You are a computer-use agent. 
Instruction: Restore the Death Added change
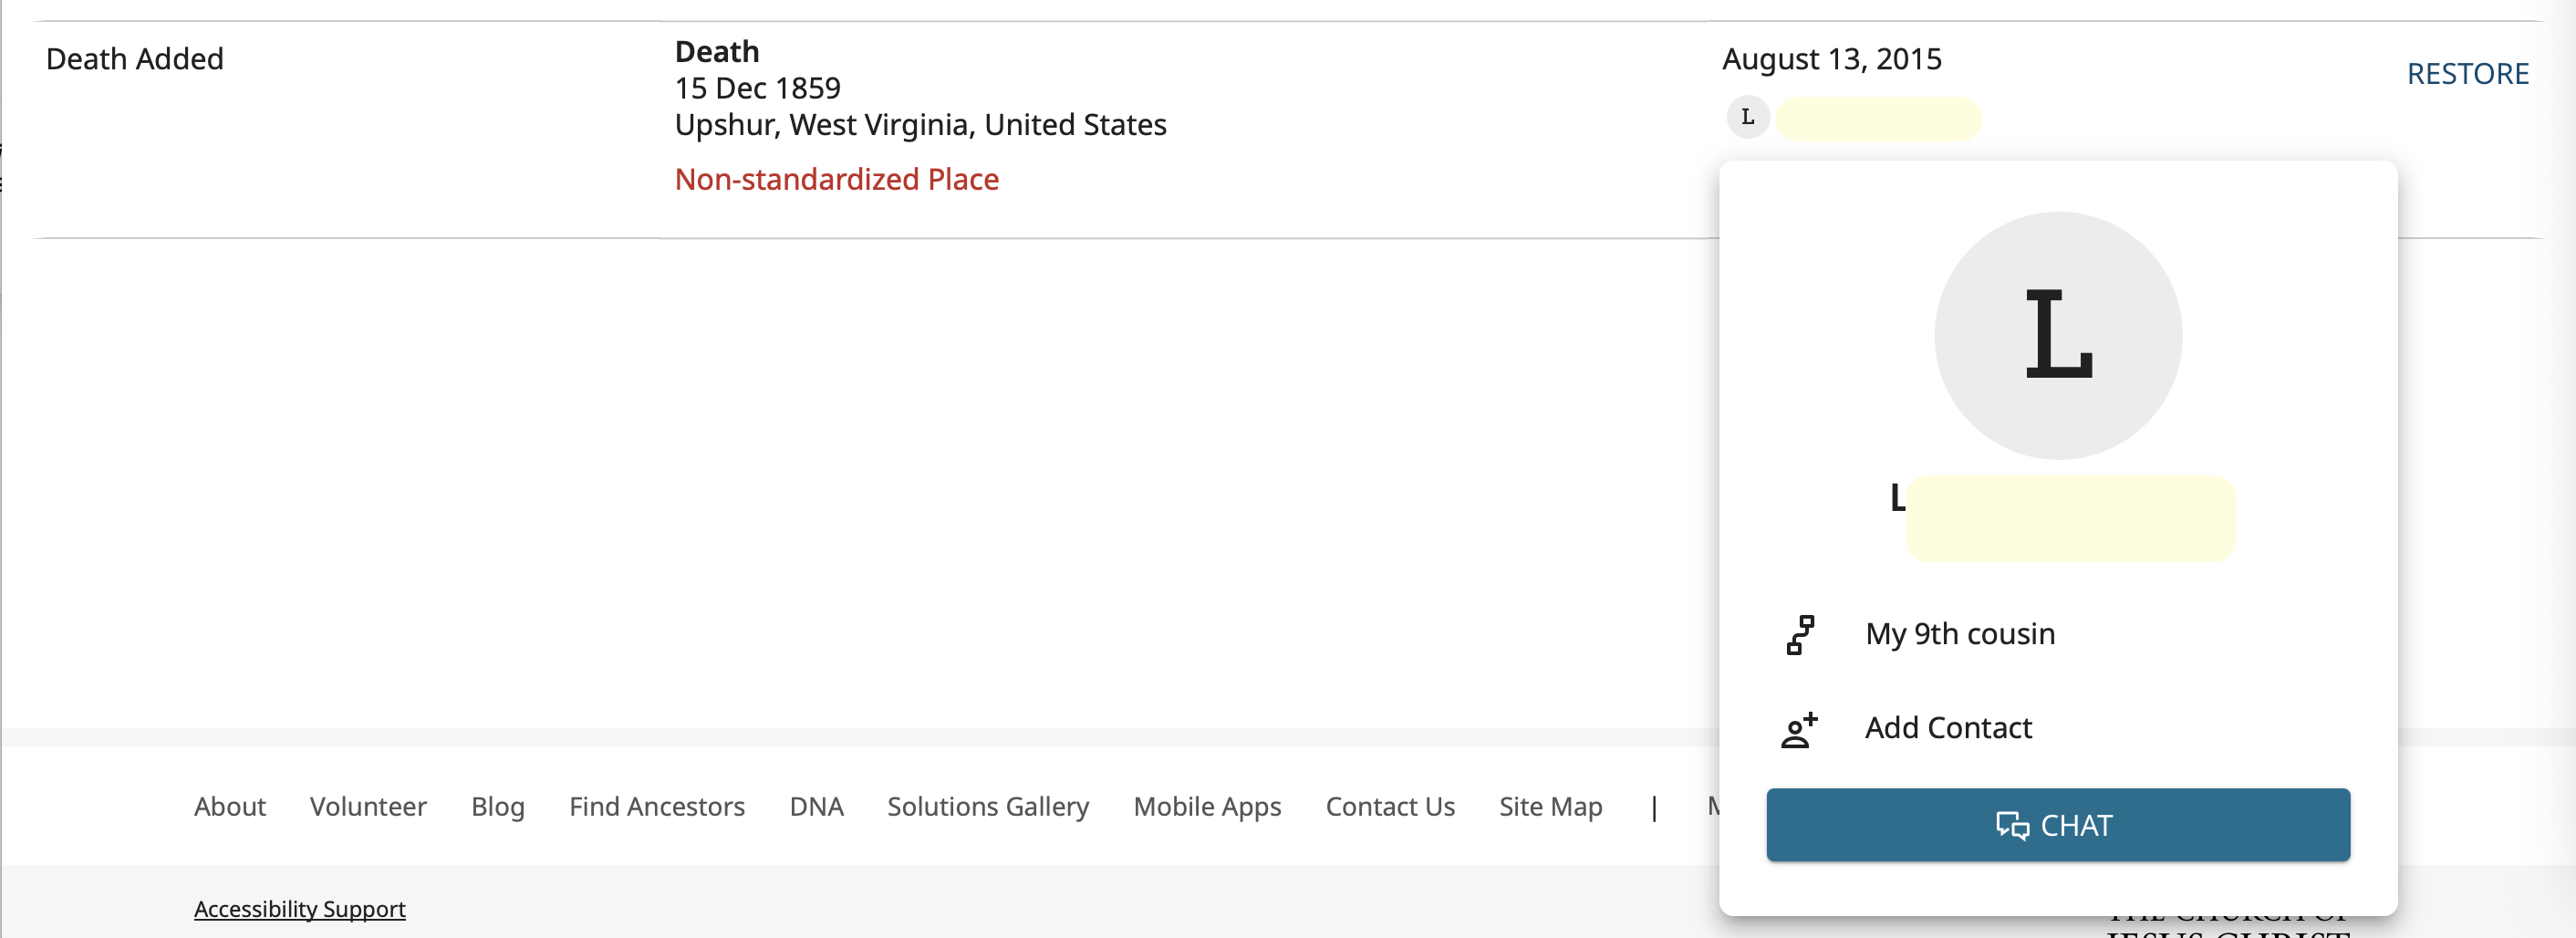[x=2467, y=74]
